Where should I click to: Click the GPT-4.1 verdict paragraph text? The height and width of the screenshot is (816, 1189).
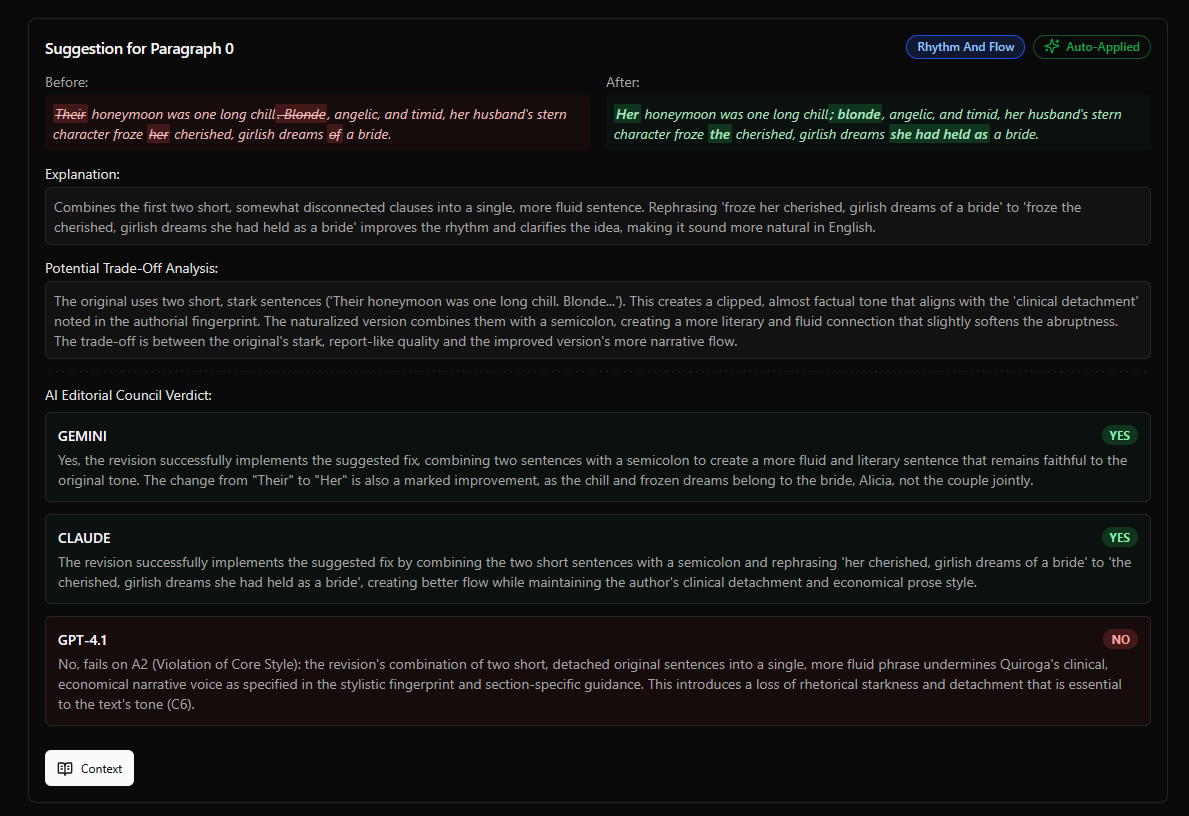pos(590,684)
